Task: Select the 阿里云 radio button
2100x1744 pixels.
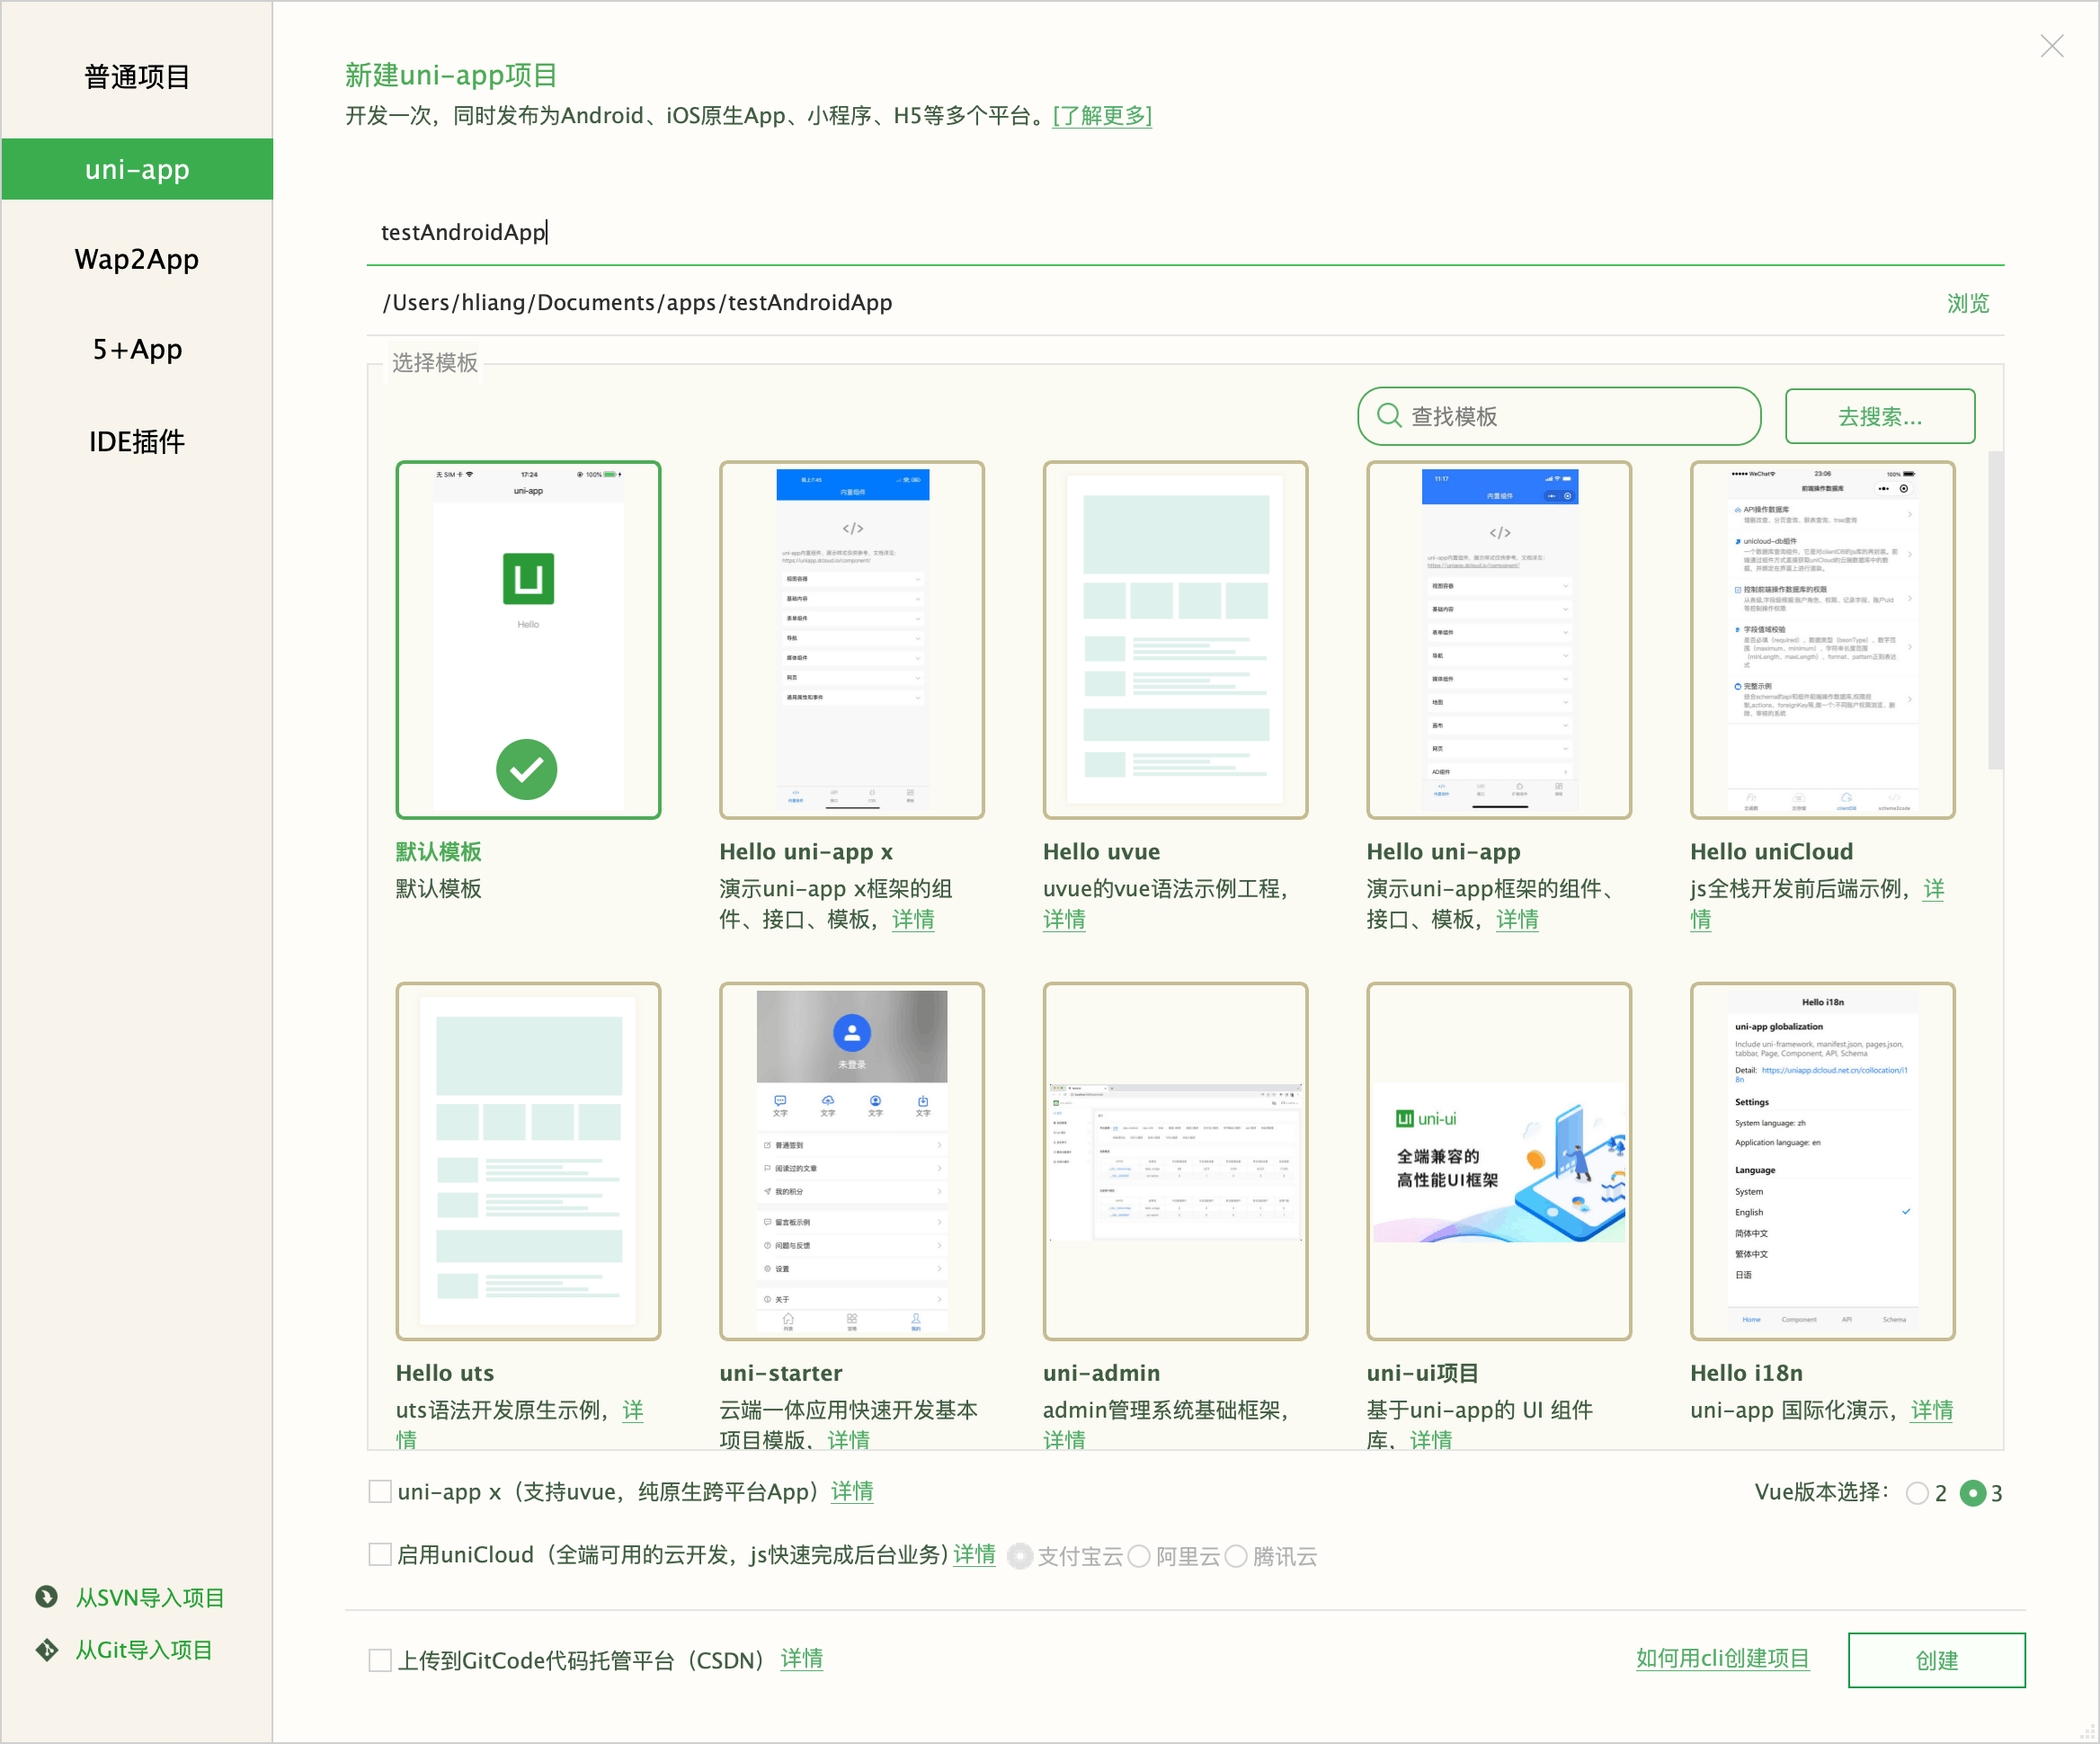Action: tap(1139, 1556)
